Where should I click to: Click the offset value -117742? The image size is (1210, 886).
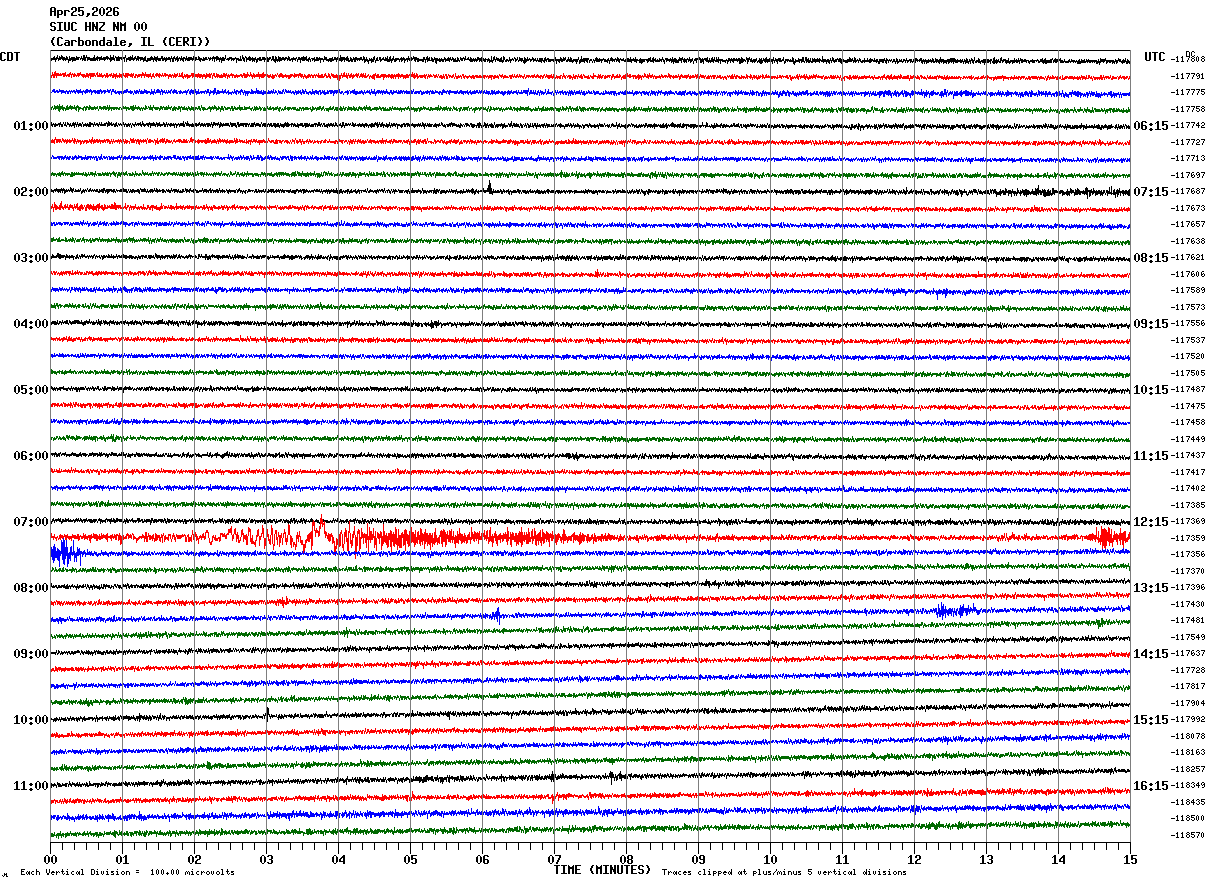click(x=1188, y=126)
